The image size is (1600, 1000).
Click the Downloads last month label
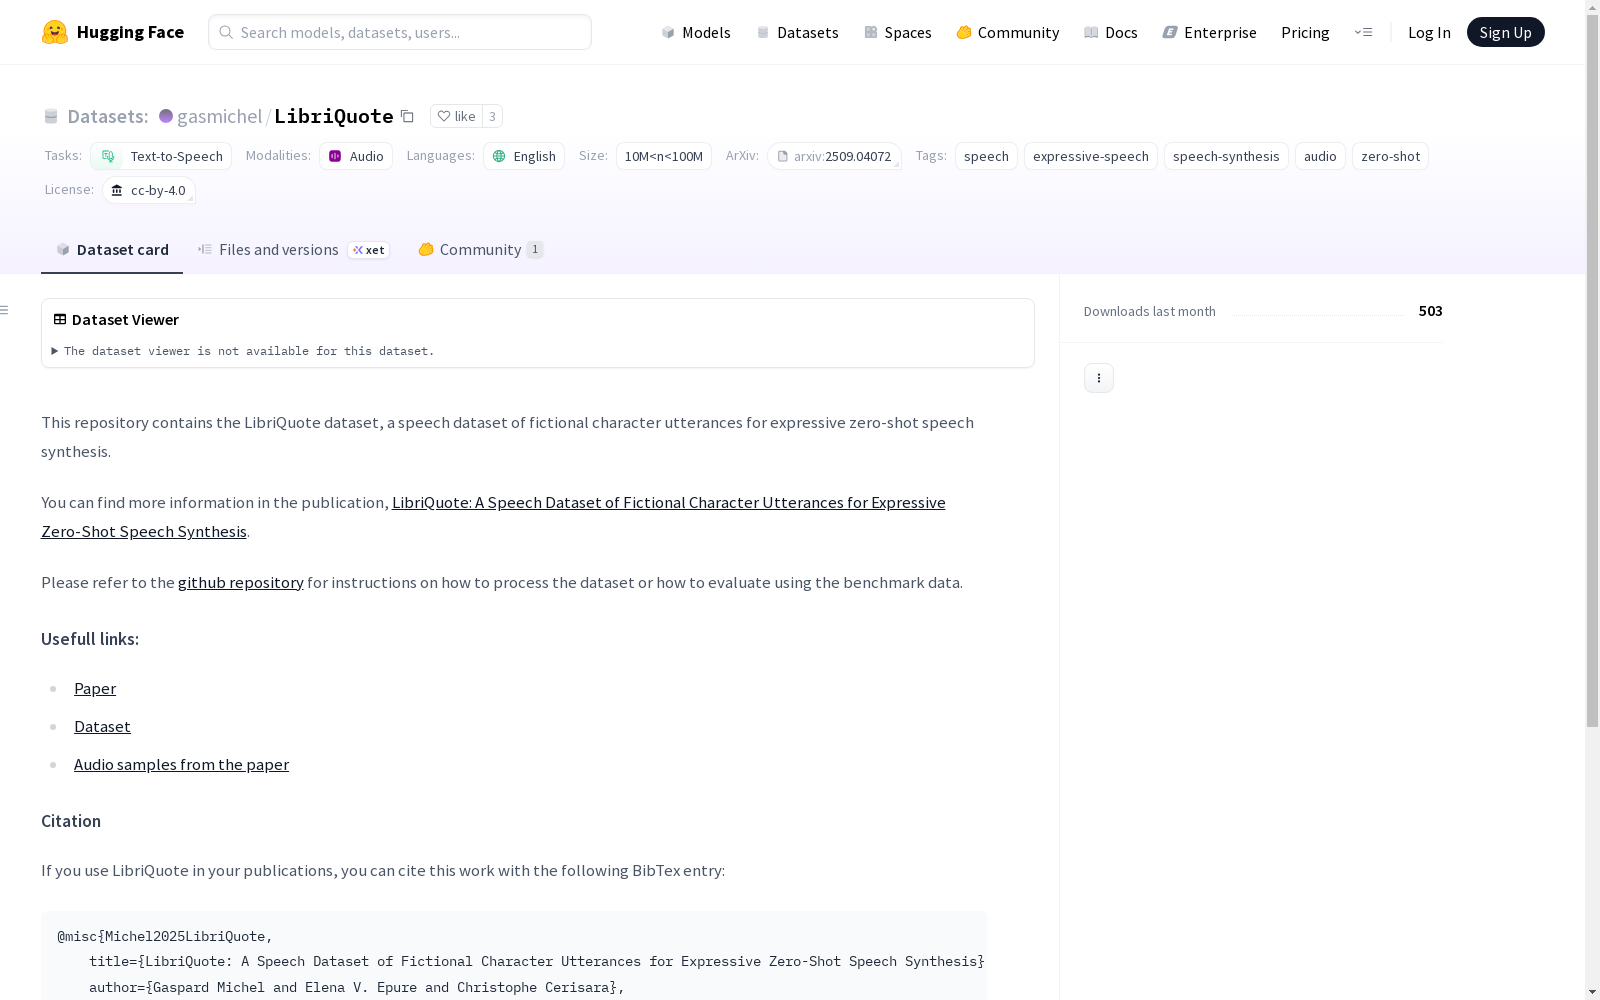pyautogui.click(x=1150, y=311)
